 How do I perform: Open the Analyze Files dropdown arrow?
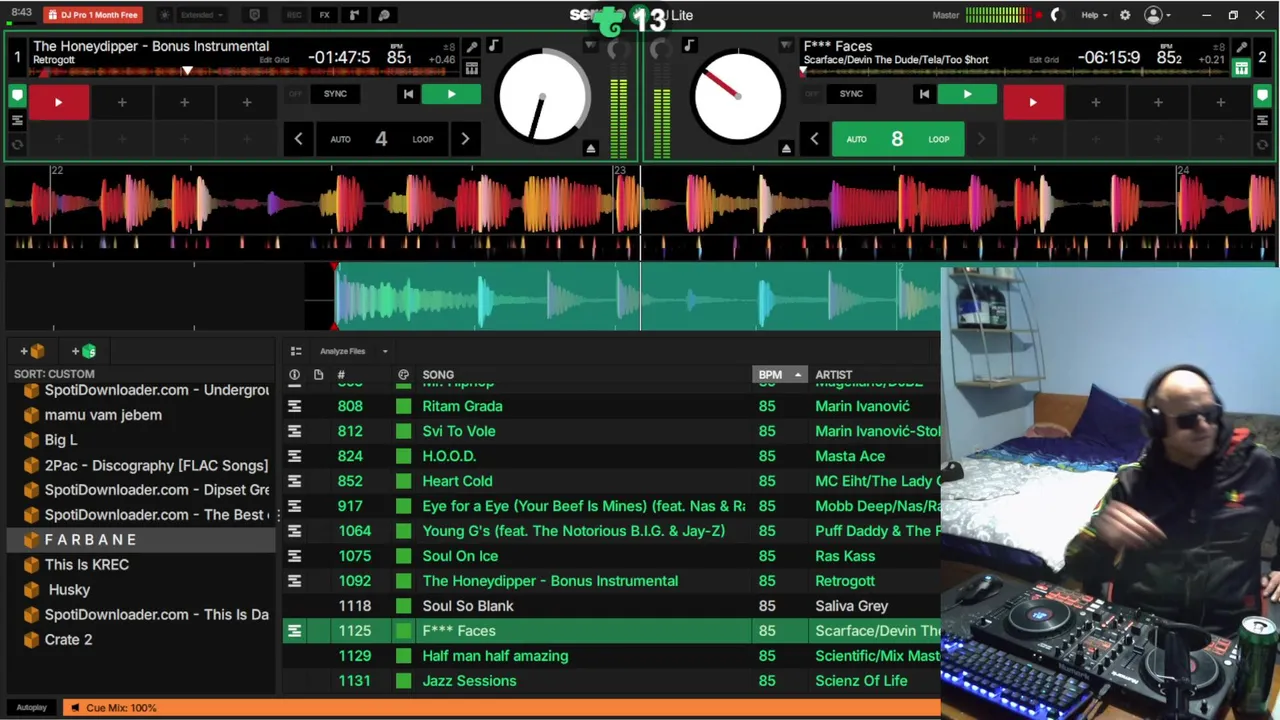point(384,351)
